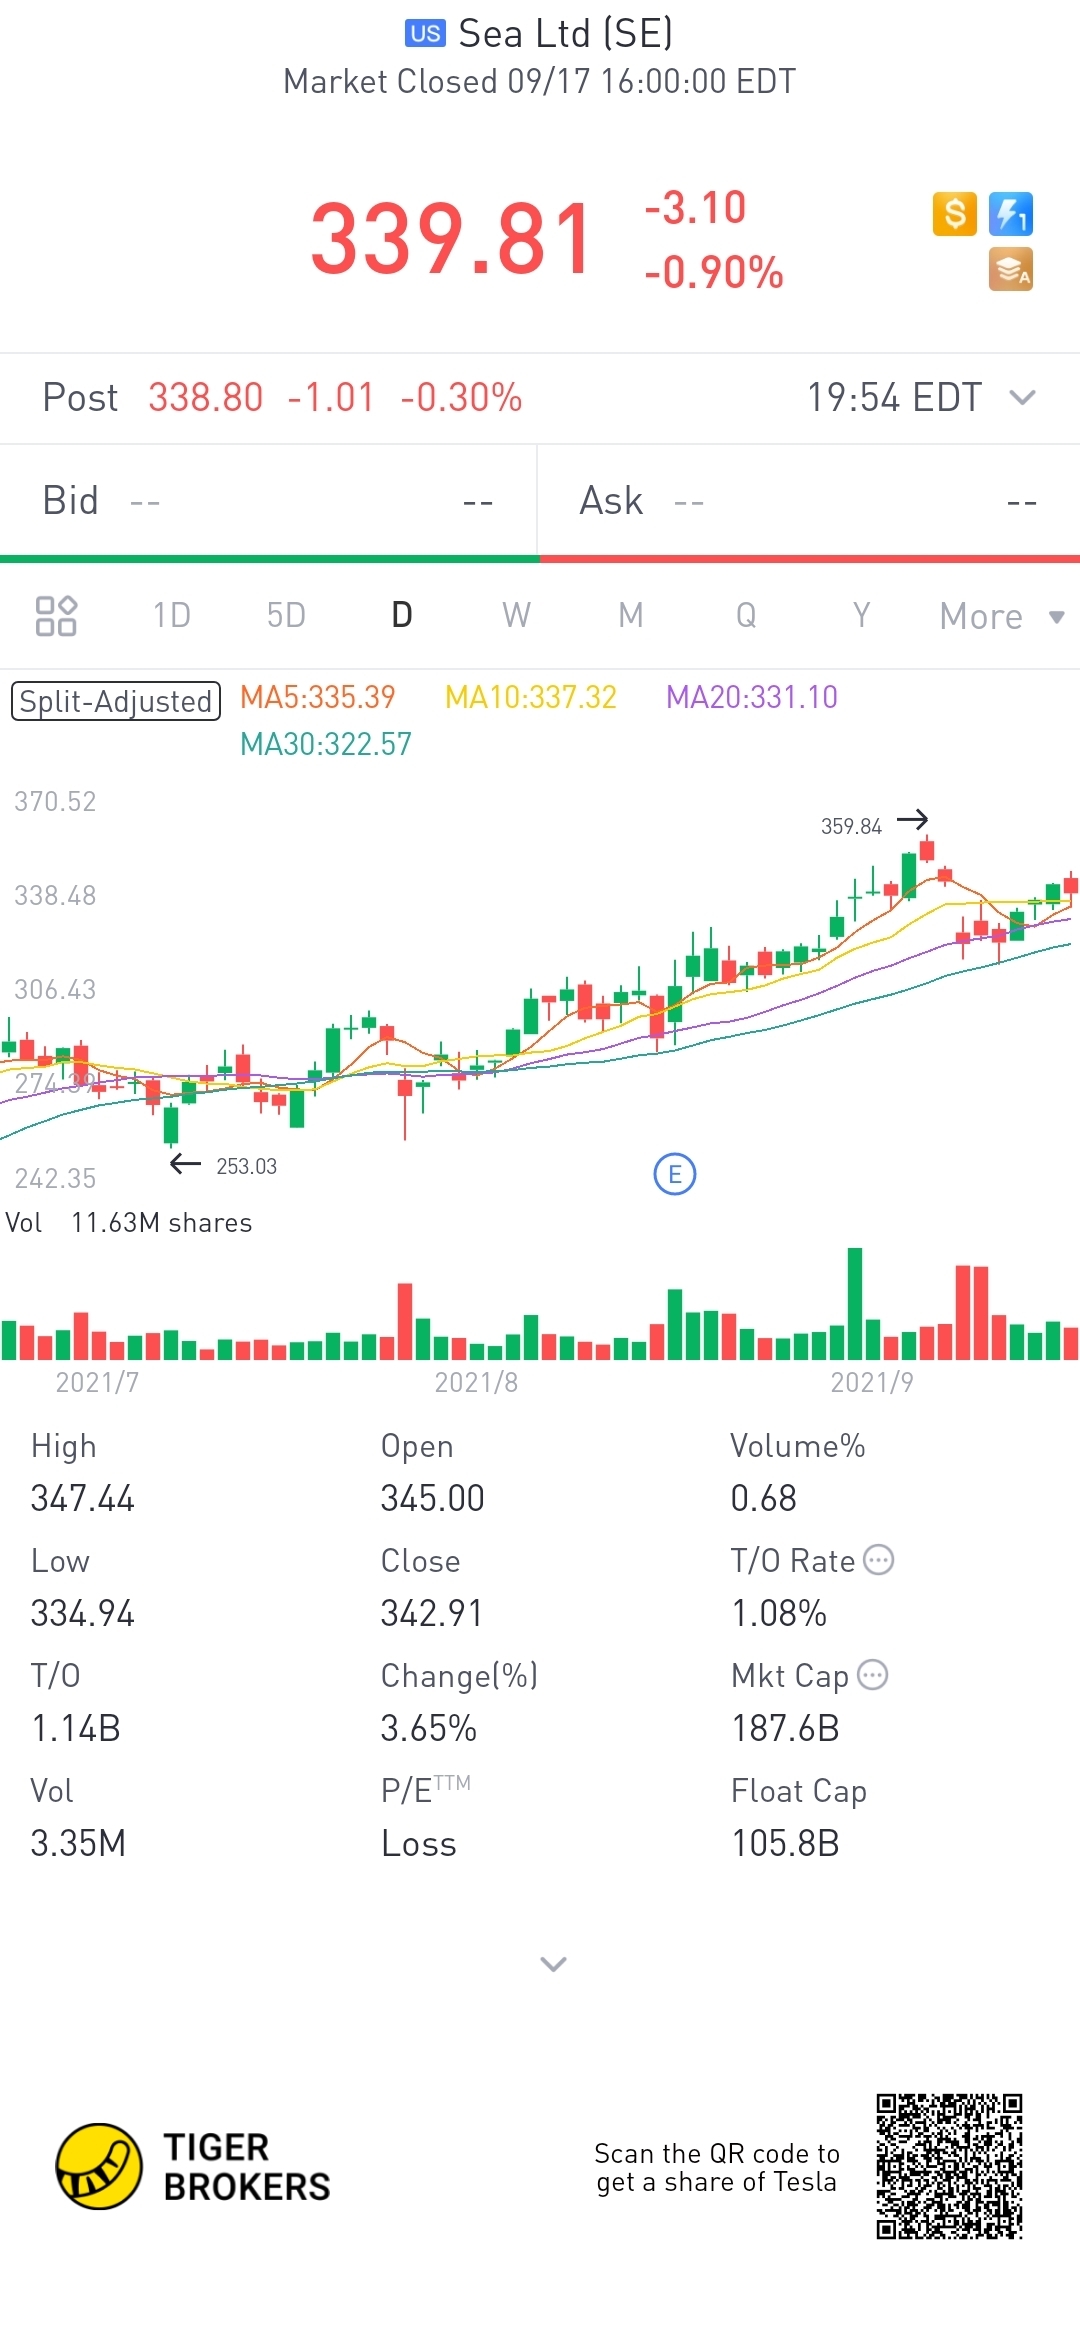
Task: Tap the tan stacked coins icon
Action: pyautogui.click(x=1010, y=269)
